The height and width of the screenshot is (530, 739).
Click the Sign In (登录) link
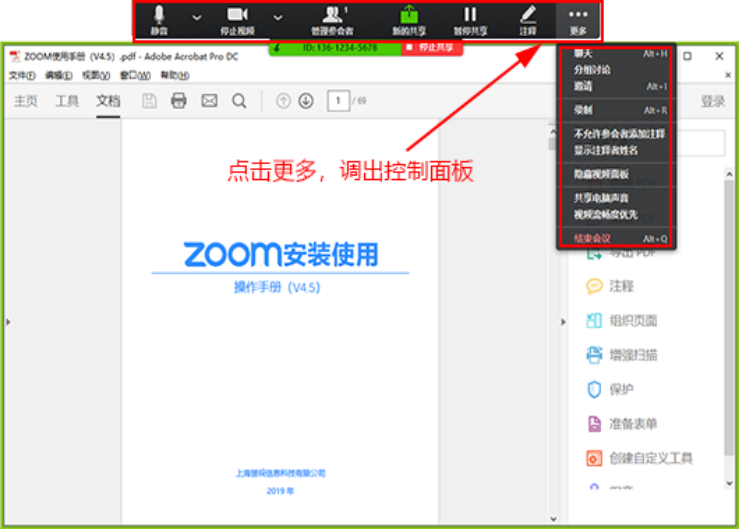713,101
